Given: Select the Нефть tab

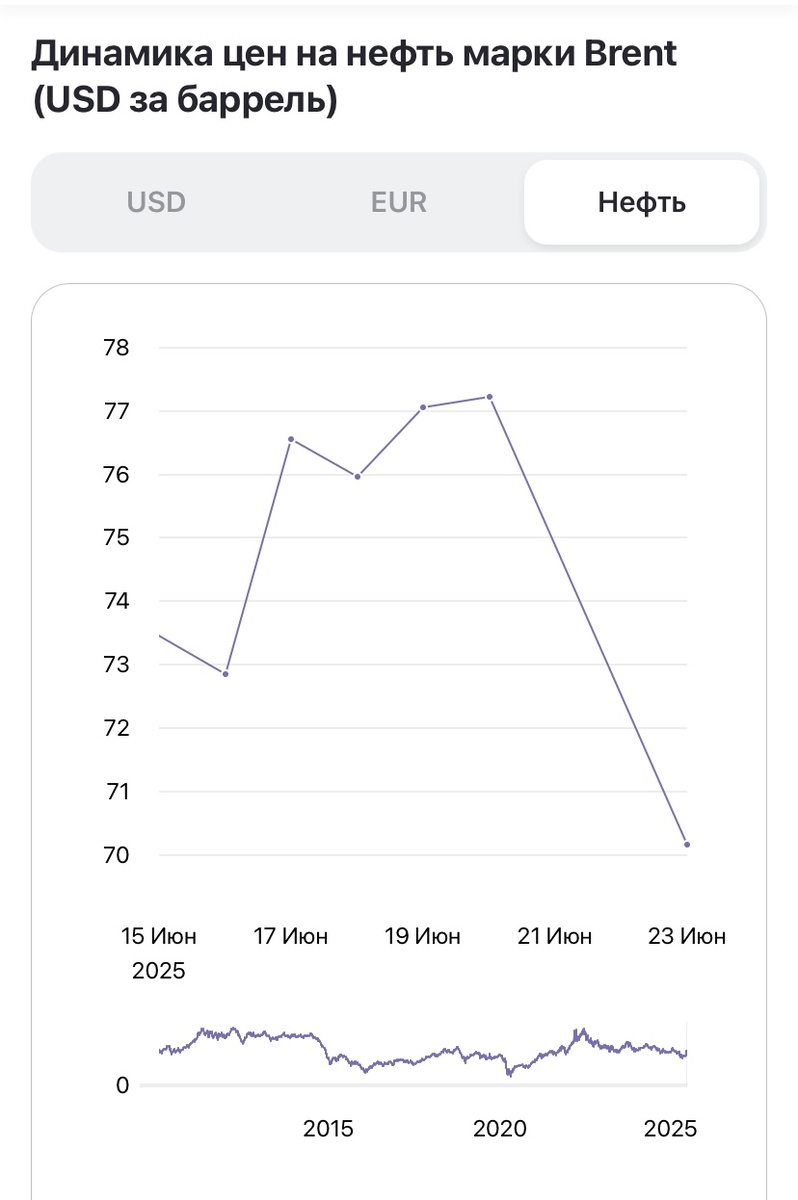Looking at the screenshot, I should (641, 202).
